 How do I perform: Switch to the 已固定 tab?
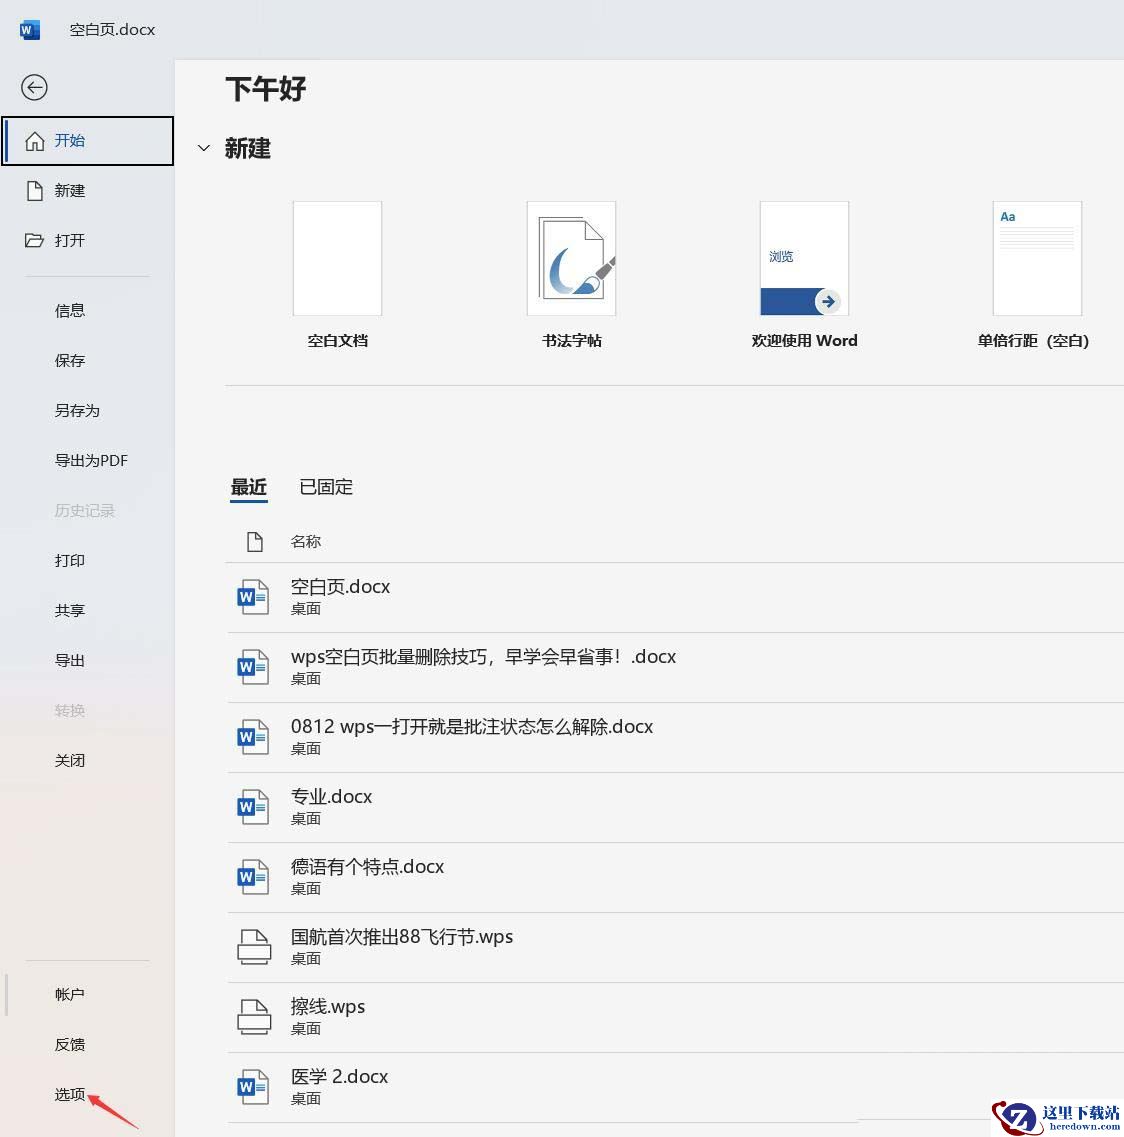tap(326, 487)
